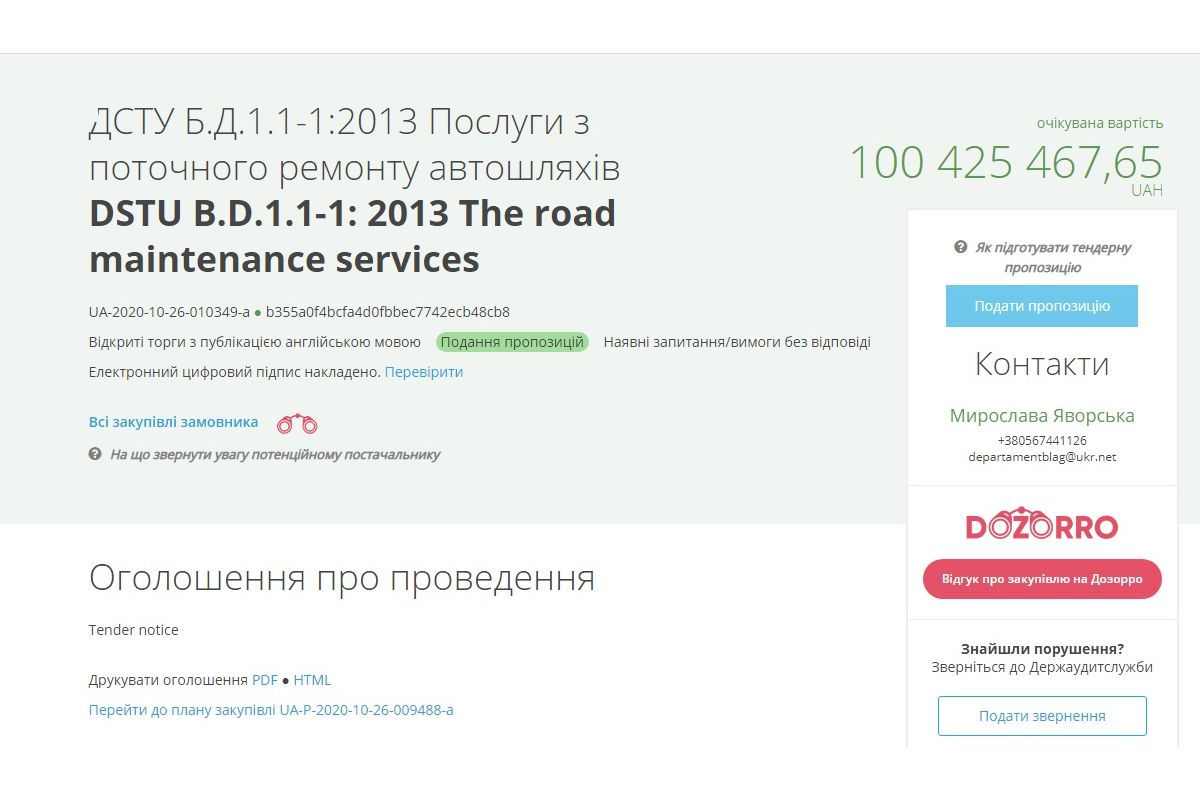
Task: Click the DOZORRO logo
Action: 1041,524
